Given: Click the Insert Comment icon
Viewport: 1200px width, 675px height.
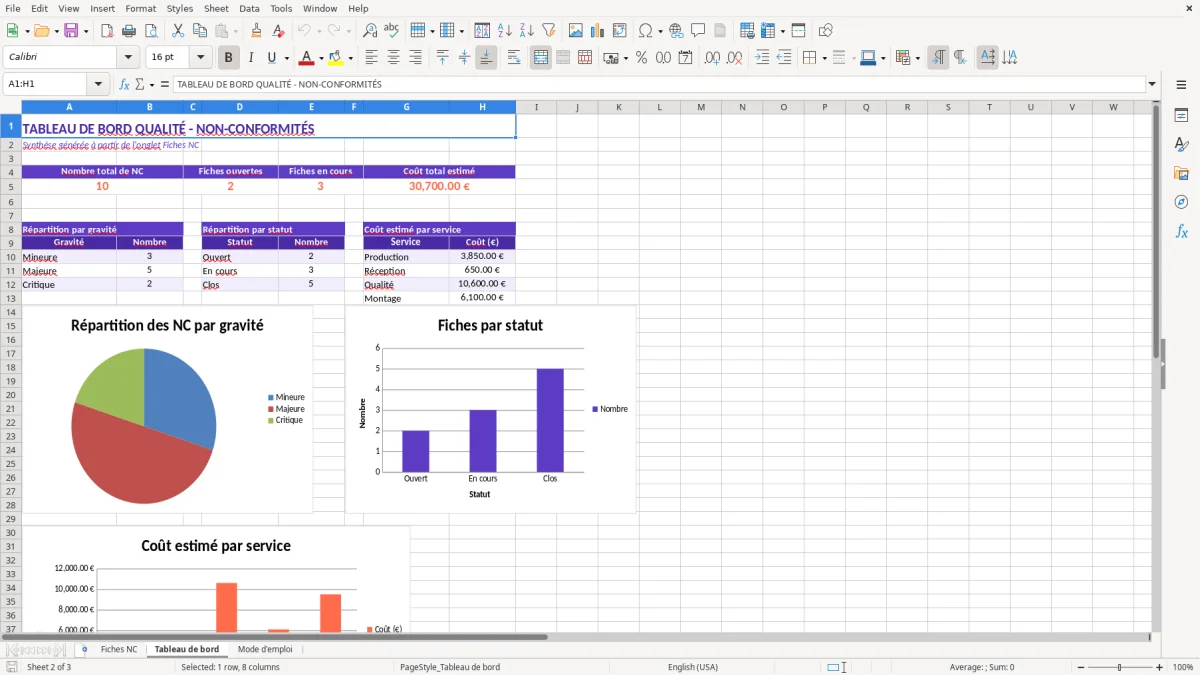Looking at the screenshot, I should (x=698, y=31).
